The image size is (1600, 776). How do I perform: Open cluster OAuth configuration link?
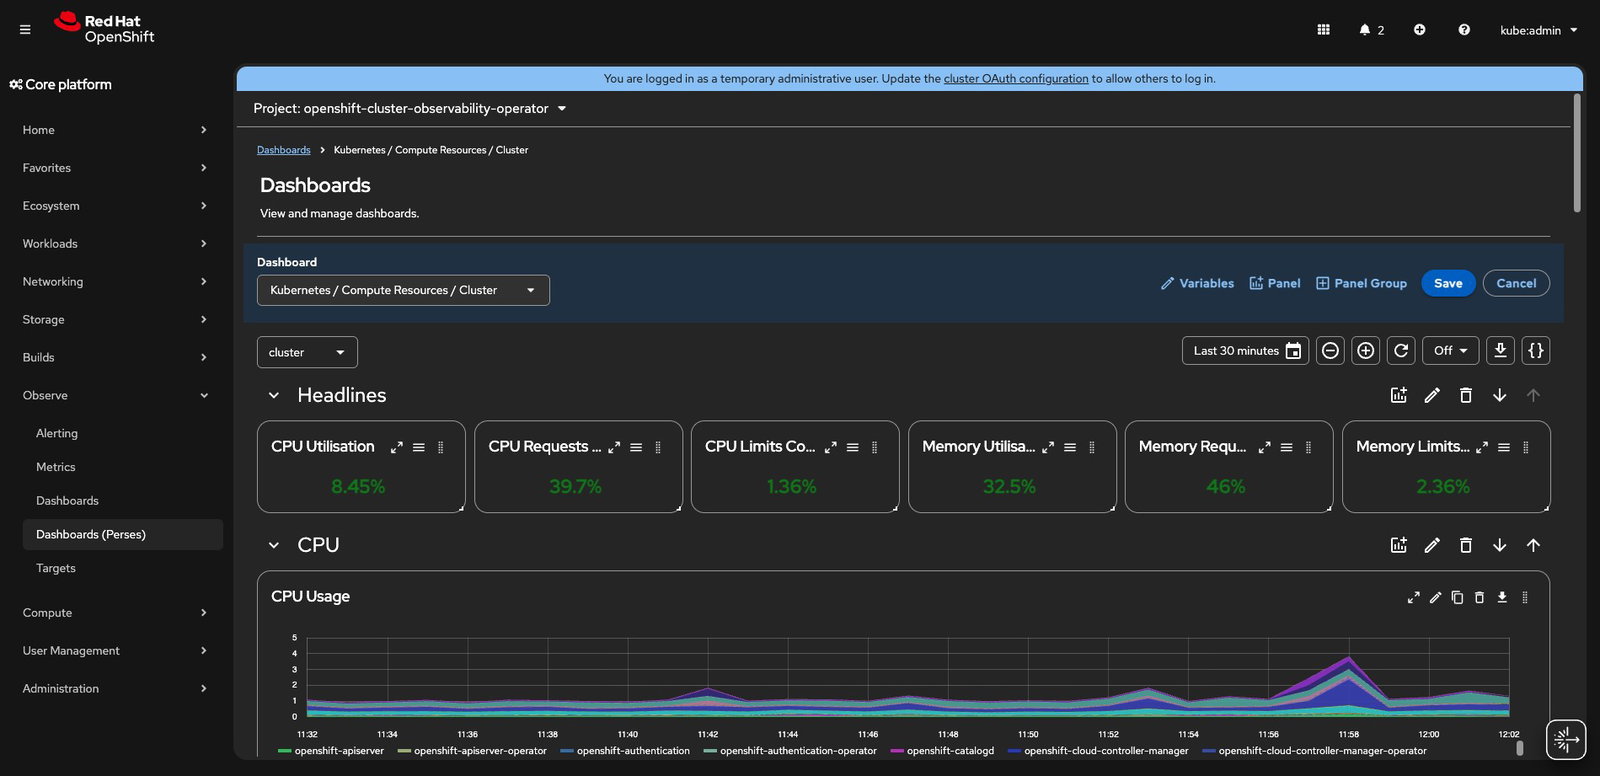1016,78
